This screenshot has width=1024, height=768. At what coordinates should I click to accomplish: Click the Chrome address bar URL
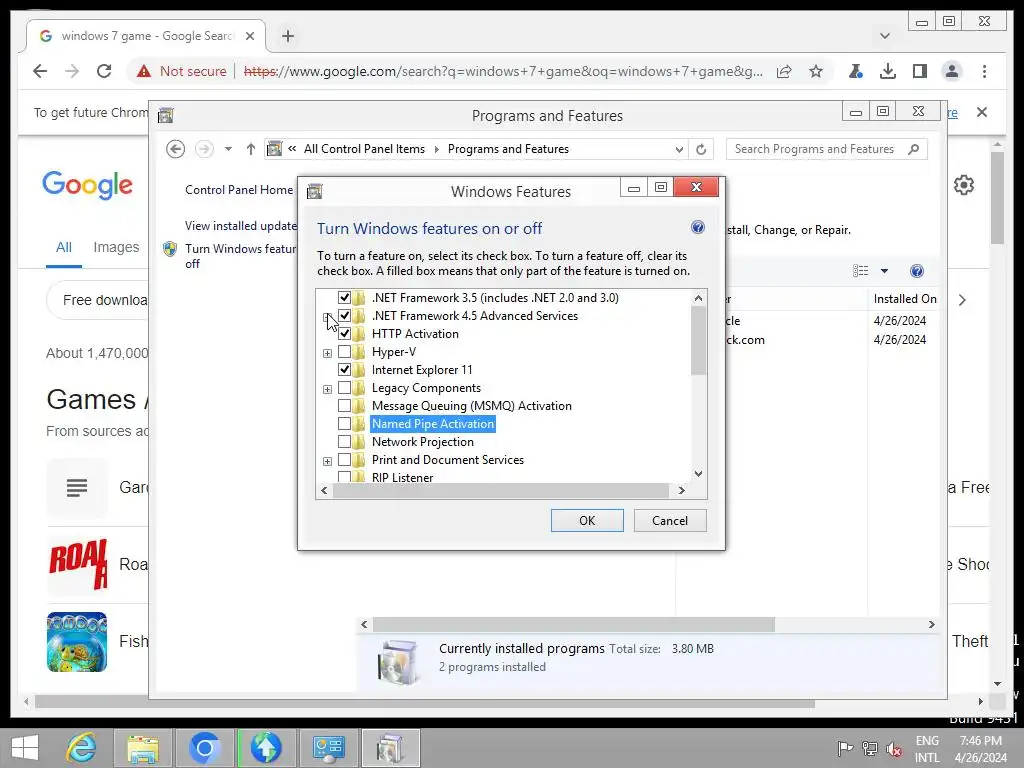503,71
